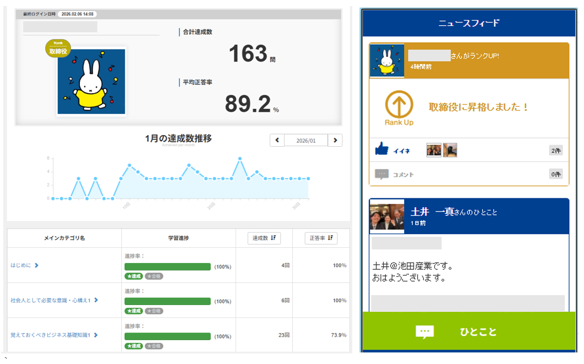This screenshot has height=364, width=584.
Task: Open 社会人として必要な意識・心構え1 category
Action: (54, 300)
